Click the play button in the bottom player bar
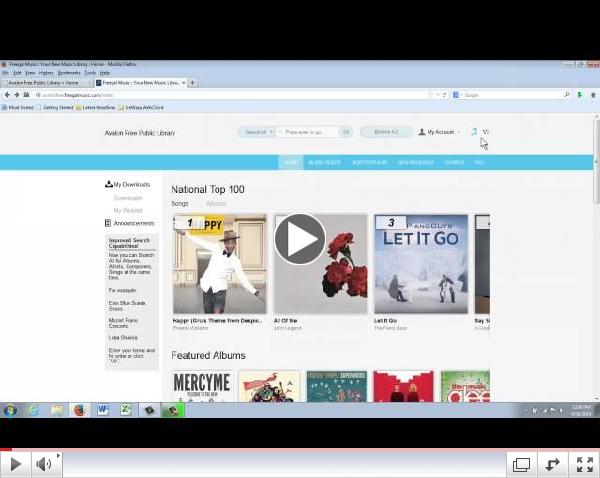The width and height of the screenshot is (600, 478). [x=15, y=464]
